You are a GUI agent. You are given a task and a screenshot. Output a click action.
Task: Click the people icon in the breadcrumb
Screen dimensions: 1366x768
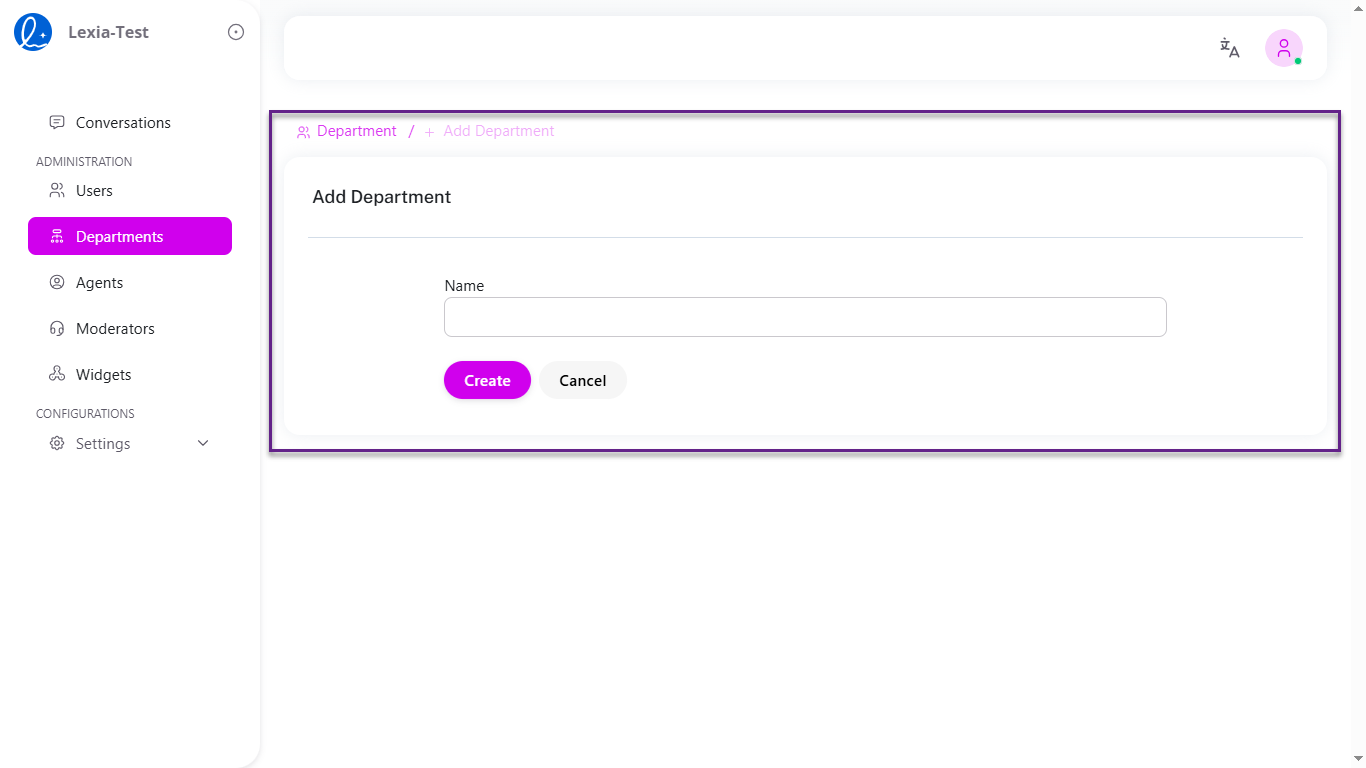303,131
